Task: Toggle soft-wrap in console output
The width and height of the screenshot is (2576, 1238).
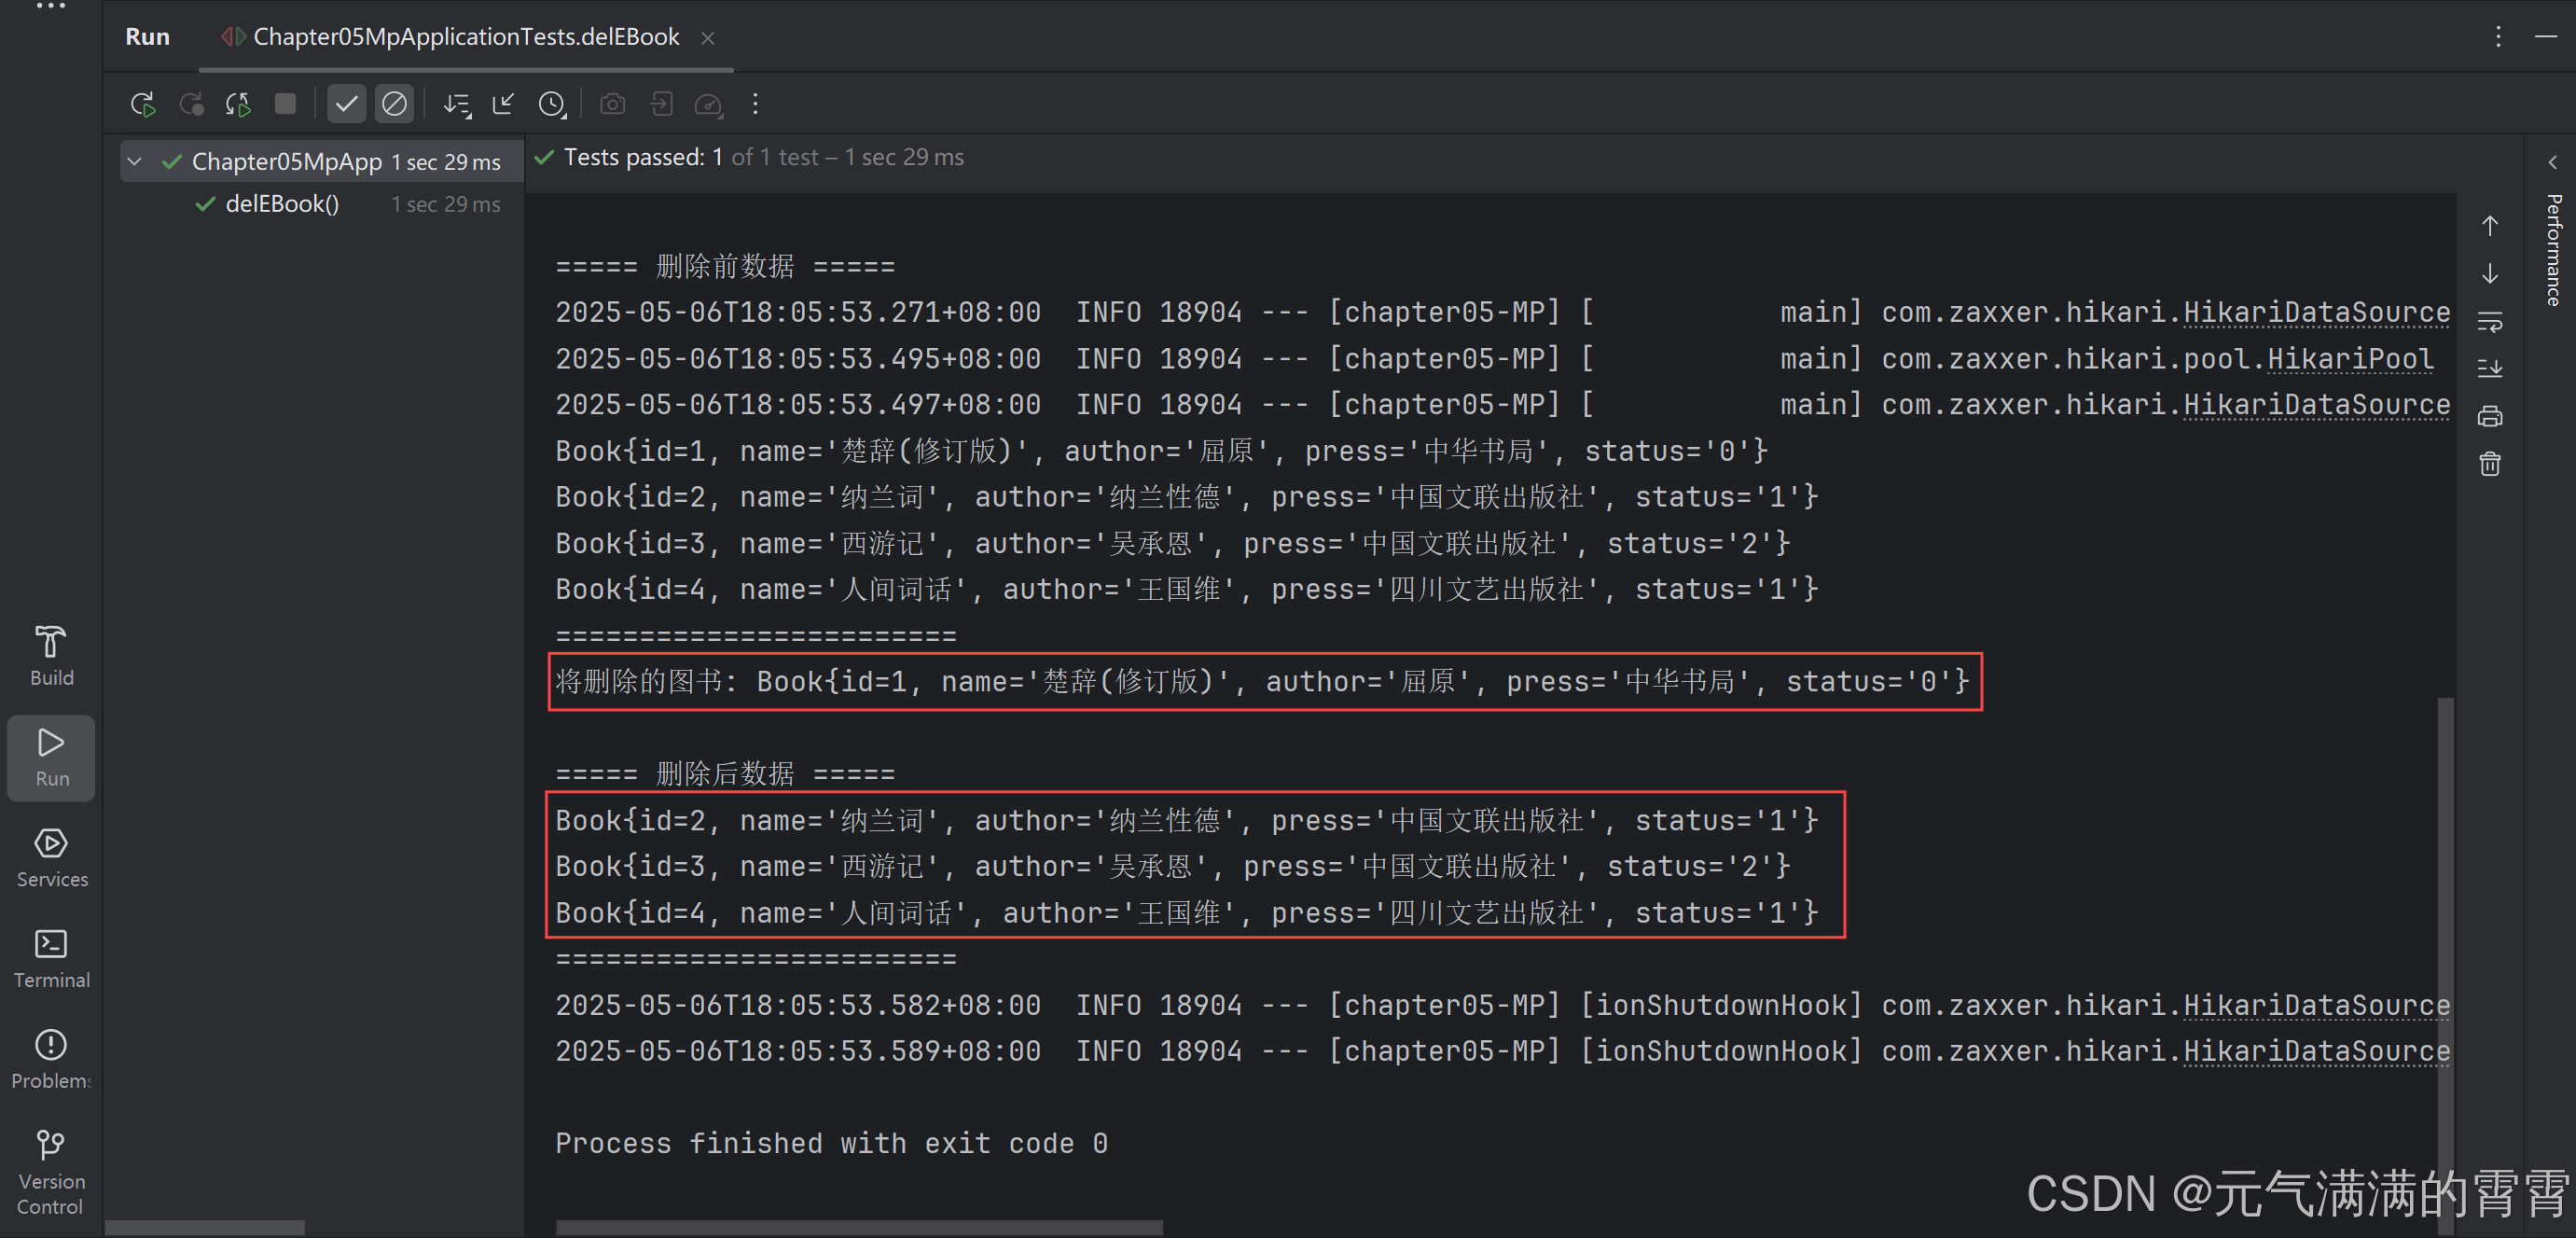Action: [2489, 322]
